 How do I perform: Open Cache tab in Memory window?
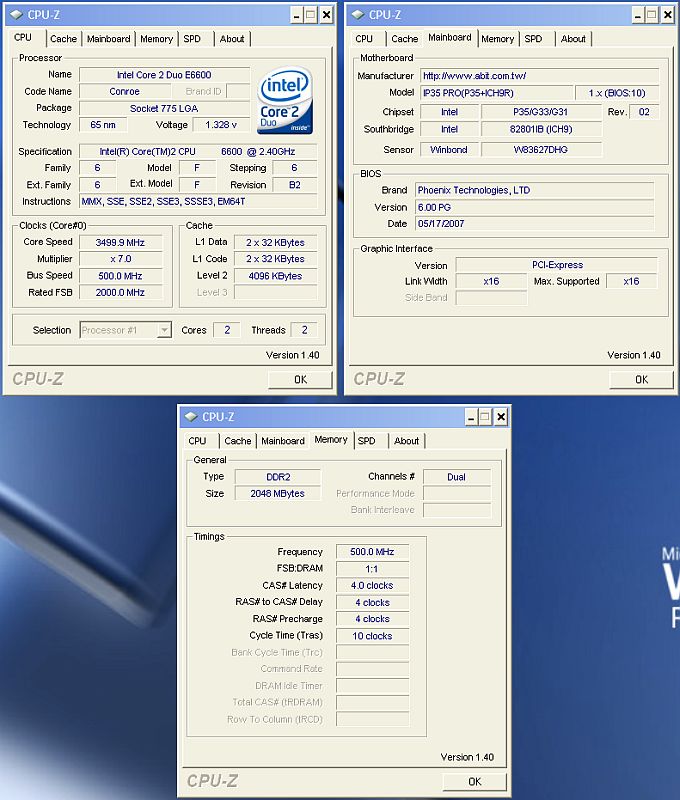(238, 441)
